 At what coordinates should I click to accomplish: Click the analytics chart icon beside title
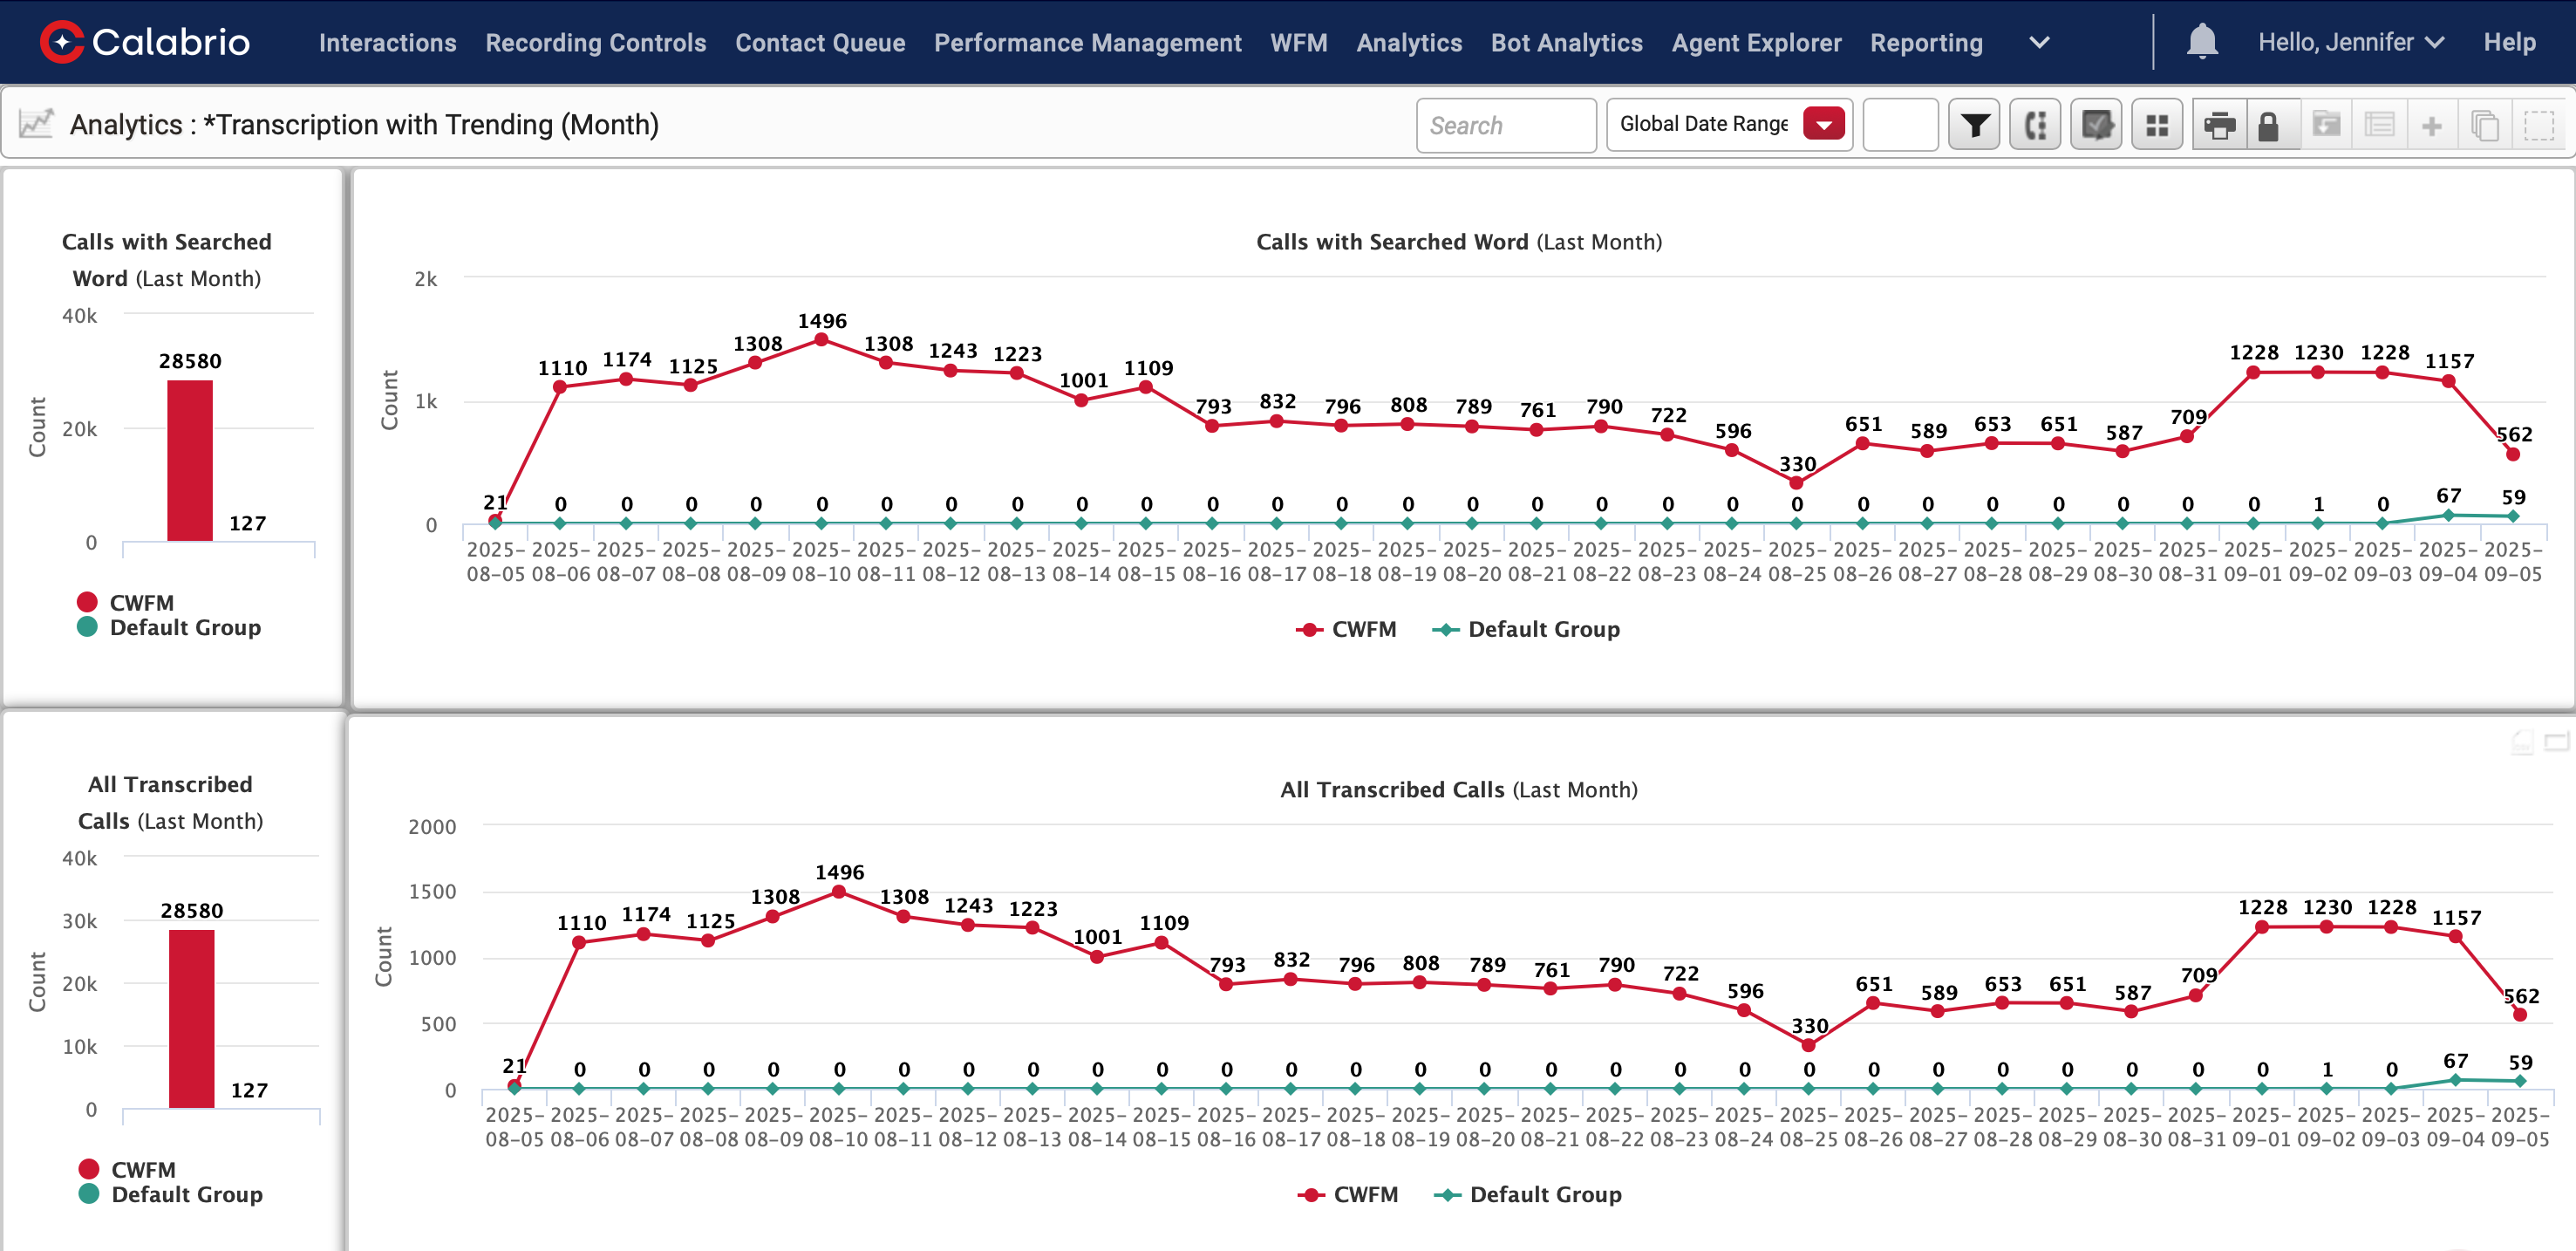point(37,124)
